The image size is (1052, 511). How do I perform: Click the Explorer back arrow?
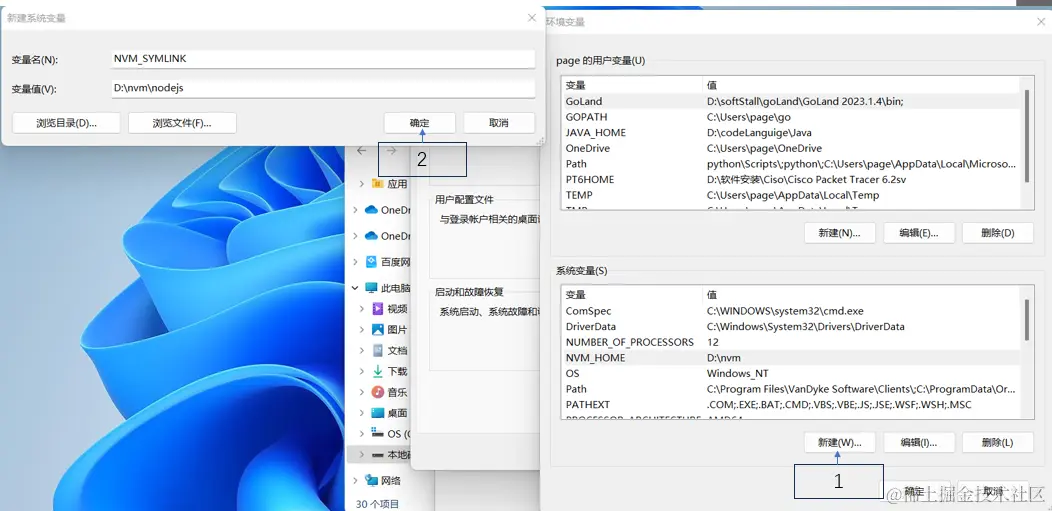point(362,151)
